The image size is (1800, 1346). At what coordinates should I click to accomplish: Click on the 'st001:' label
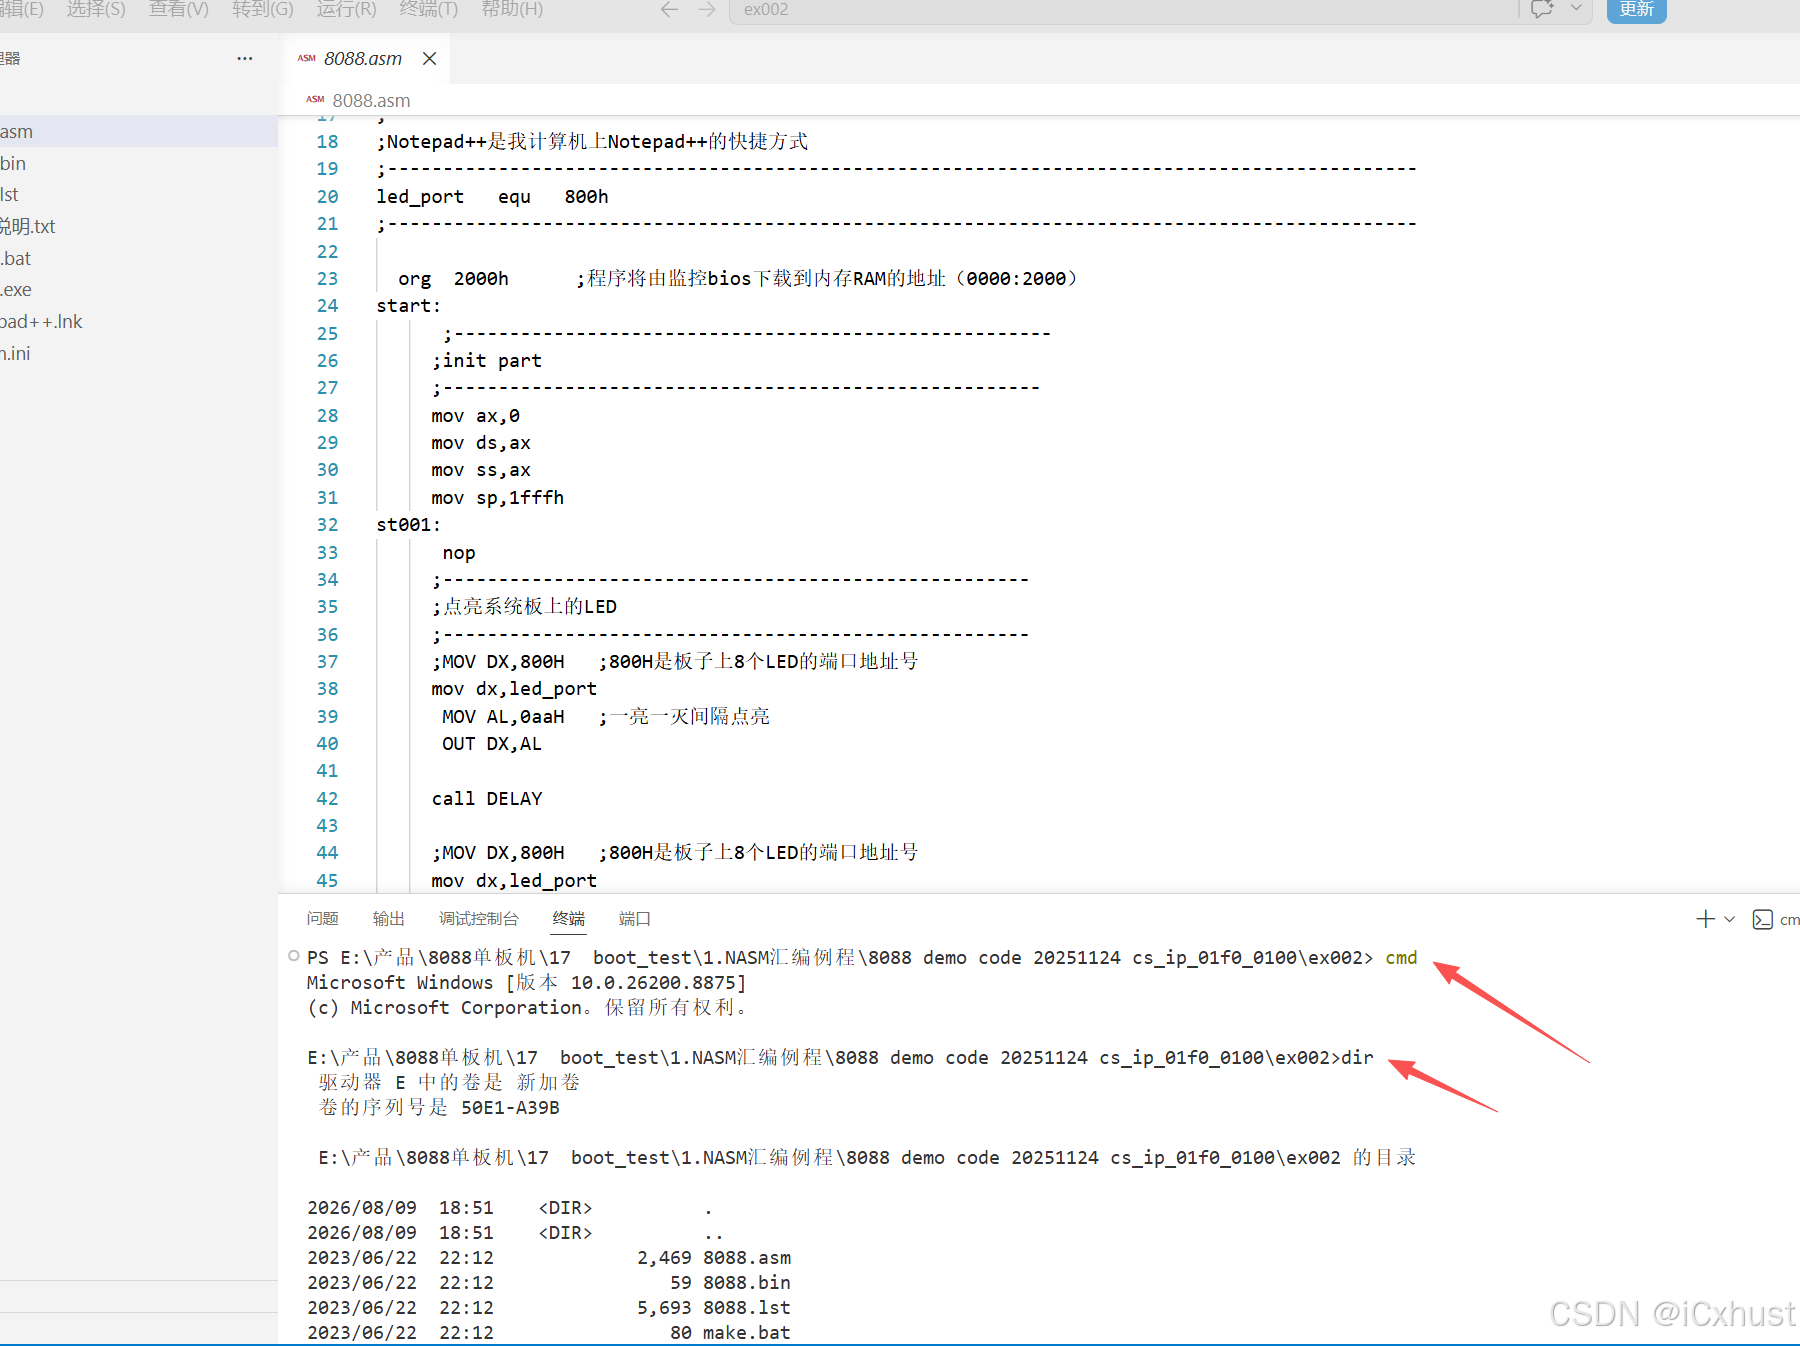(408, 525)
